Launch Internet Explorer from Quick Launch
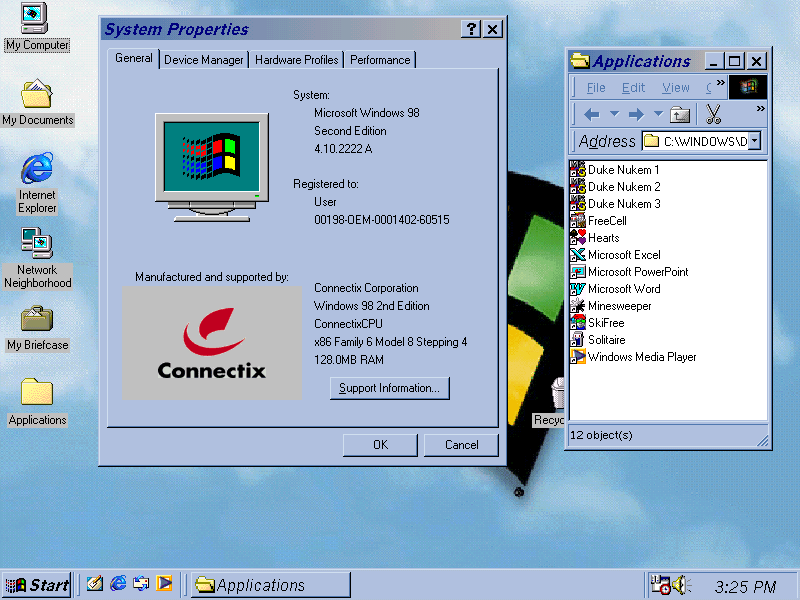This screenshot has height=600, width=800. point(118,583)
